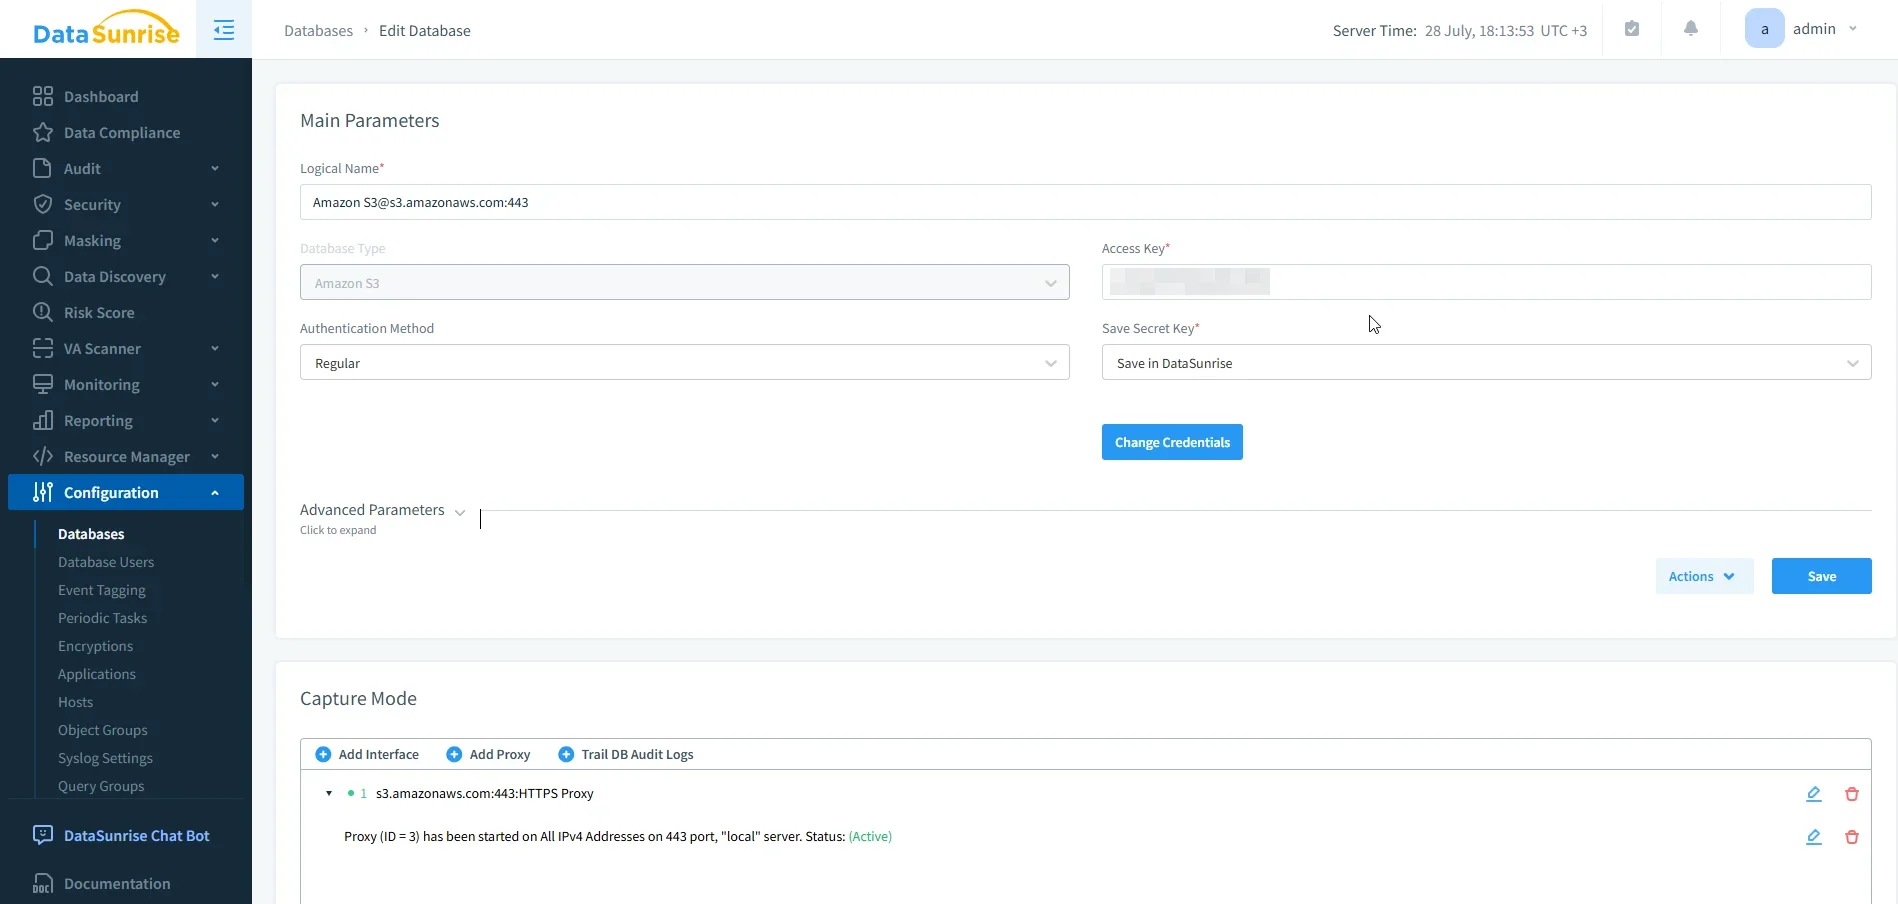The width and height of the screenshot is (1898, 904).
Task: Expand the Audit menu
Action: click(x=83, y=168)
